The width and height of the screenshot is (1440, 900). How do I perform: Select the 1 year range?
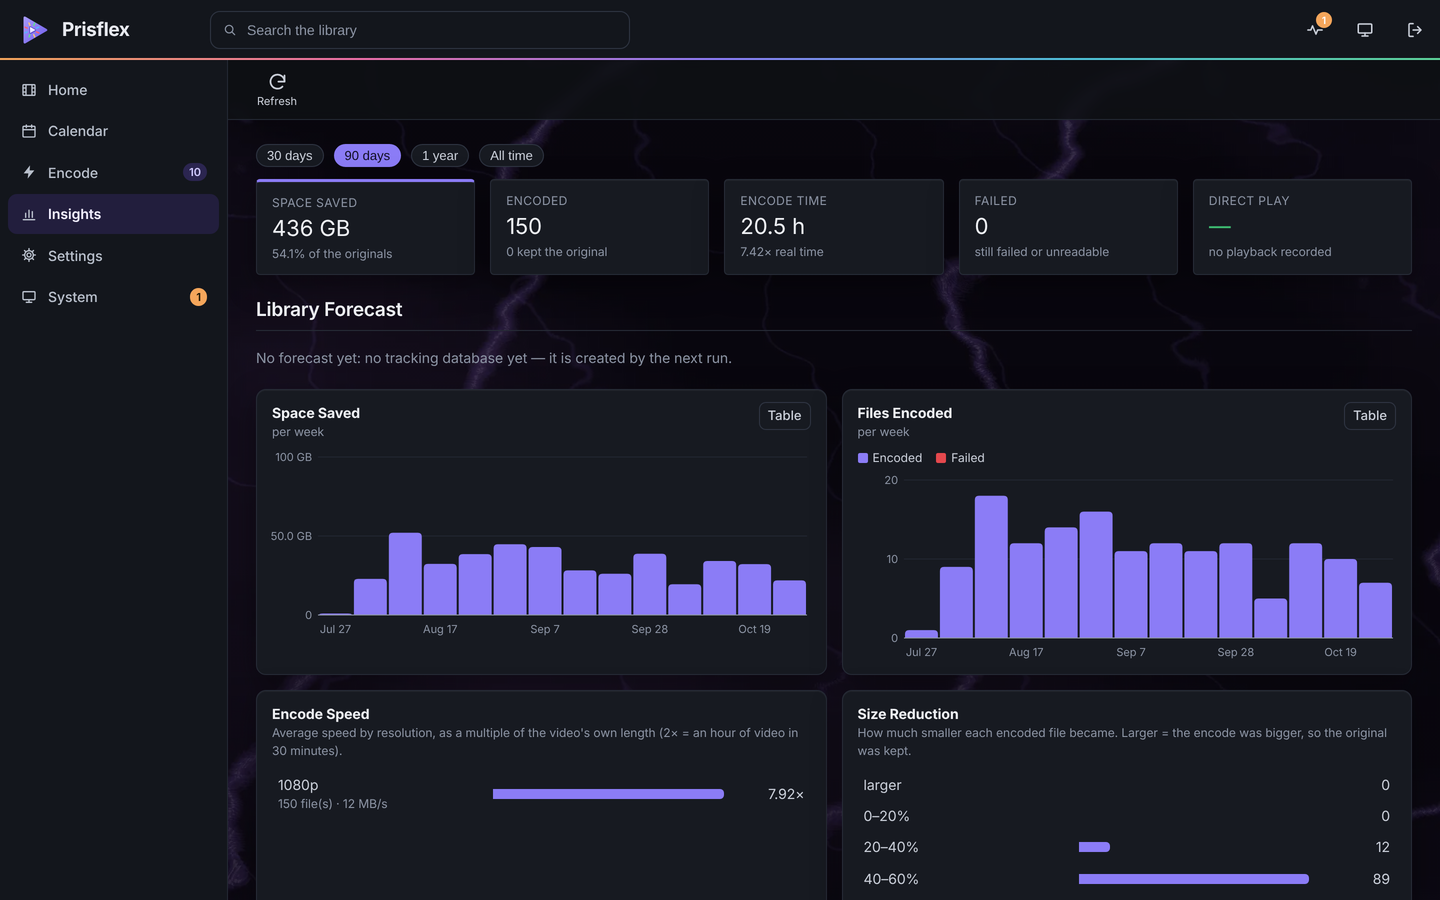[440, 156]
